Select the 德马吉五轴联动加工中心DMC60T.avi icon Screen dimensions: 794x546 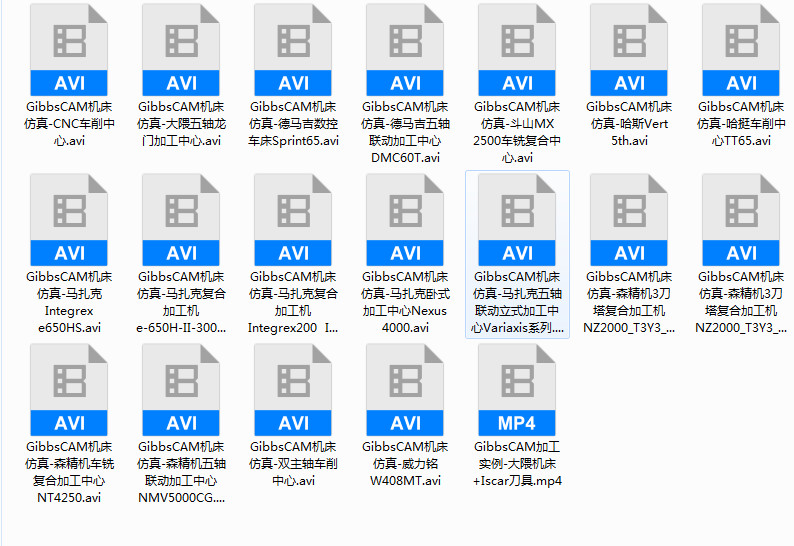[405, 50]
